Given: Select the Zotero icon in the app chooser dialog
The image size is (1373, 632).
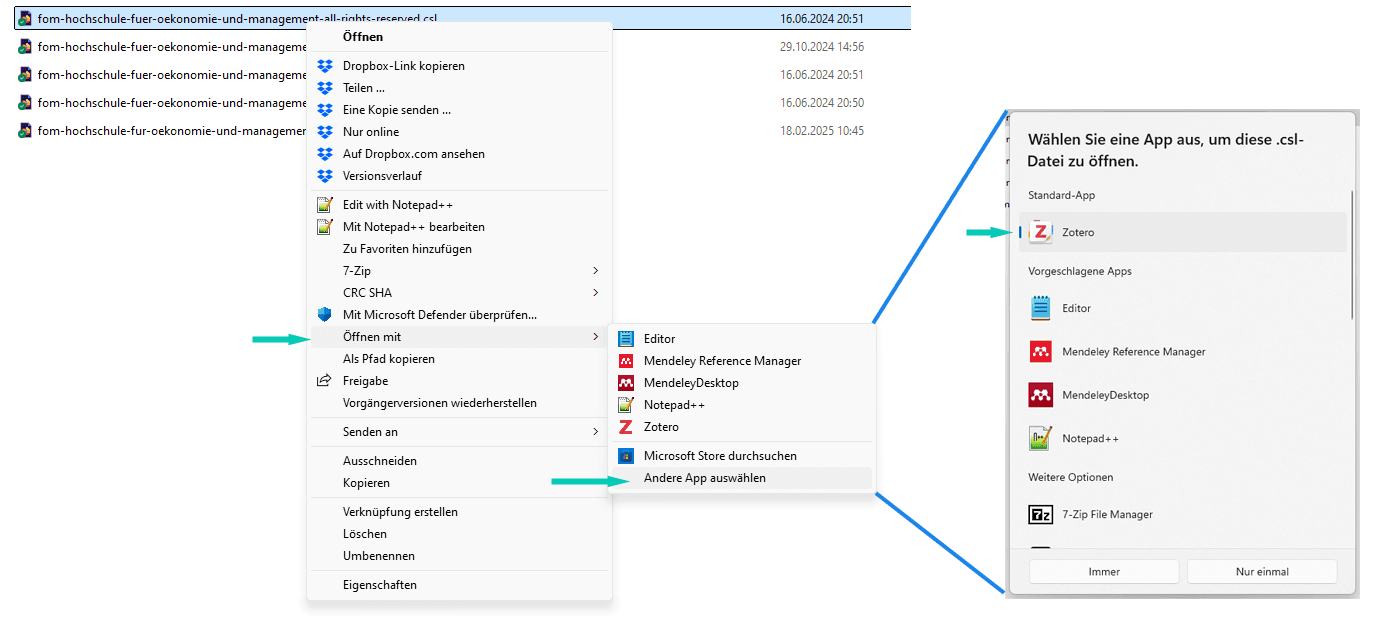Looking at the screenshot, I should coord(1041,232).
